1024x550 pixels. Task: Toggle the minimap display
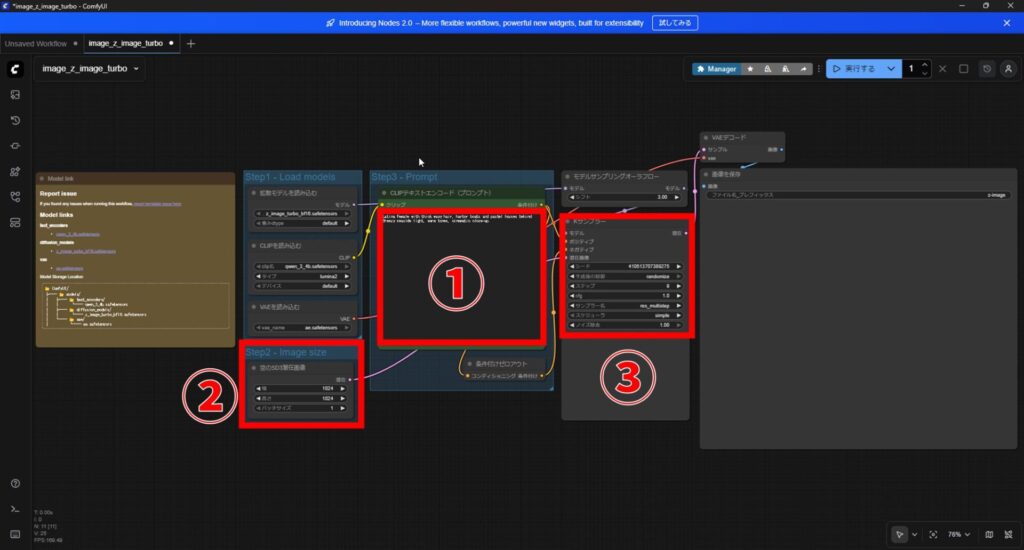pyautogui.click(x=989, y=534)
